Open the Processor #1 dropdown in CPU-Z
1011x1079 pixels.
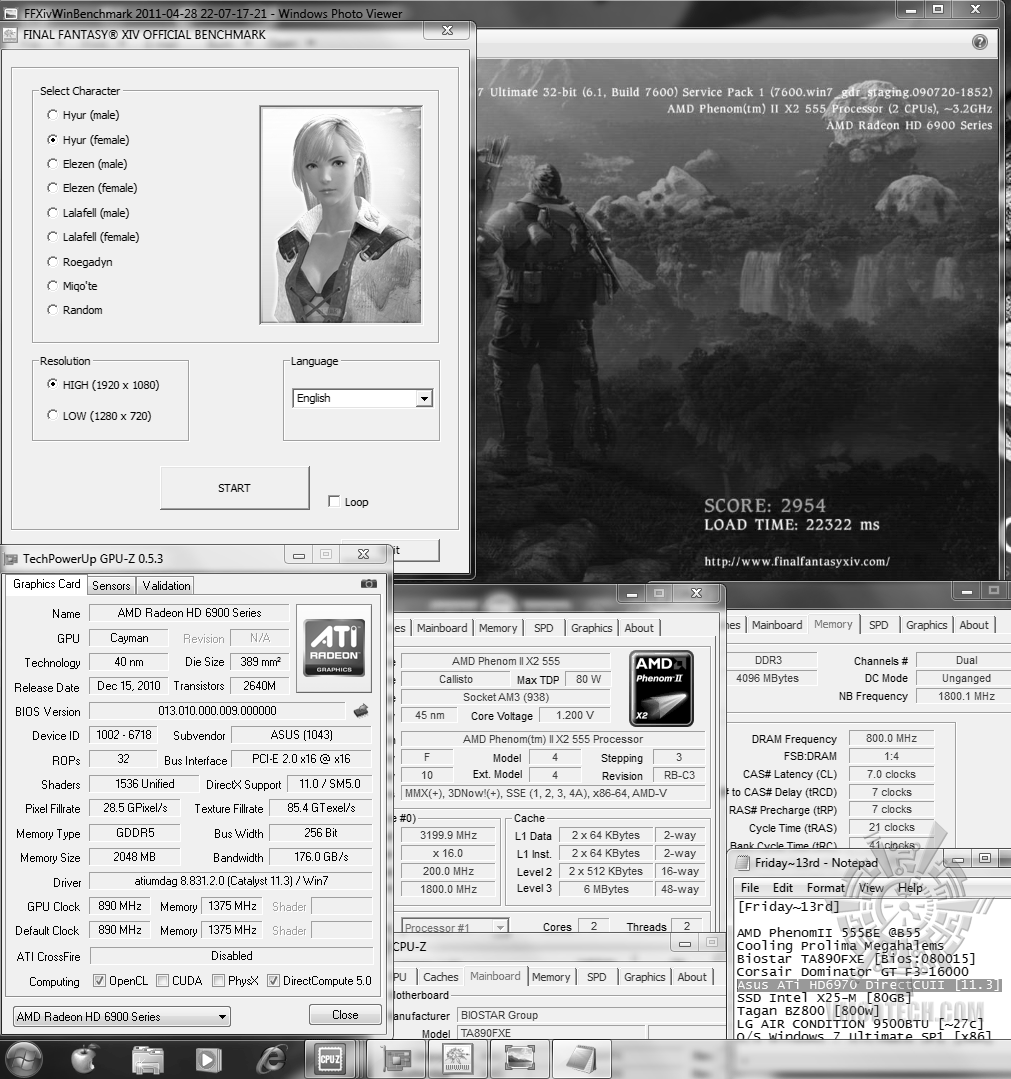tap(455, 927)
